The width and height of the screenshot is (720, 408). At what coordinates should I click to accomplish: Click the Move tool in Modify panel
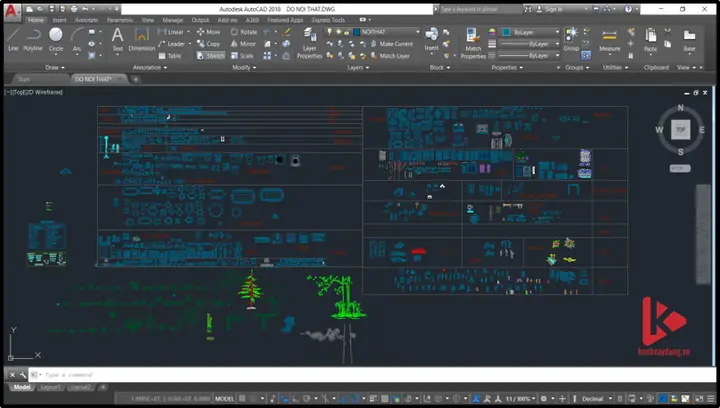208,32
